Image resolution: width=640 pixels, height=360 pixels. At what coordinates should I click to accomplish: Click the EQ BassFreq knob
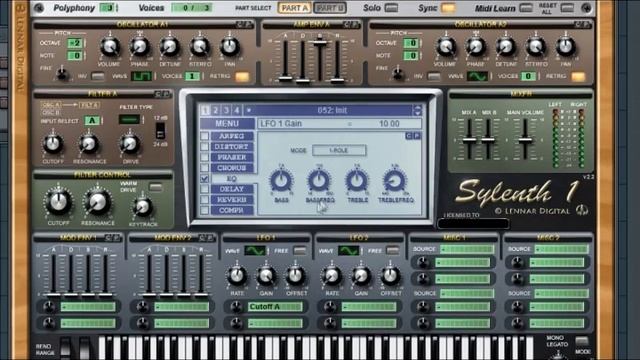319,180
